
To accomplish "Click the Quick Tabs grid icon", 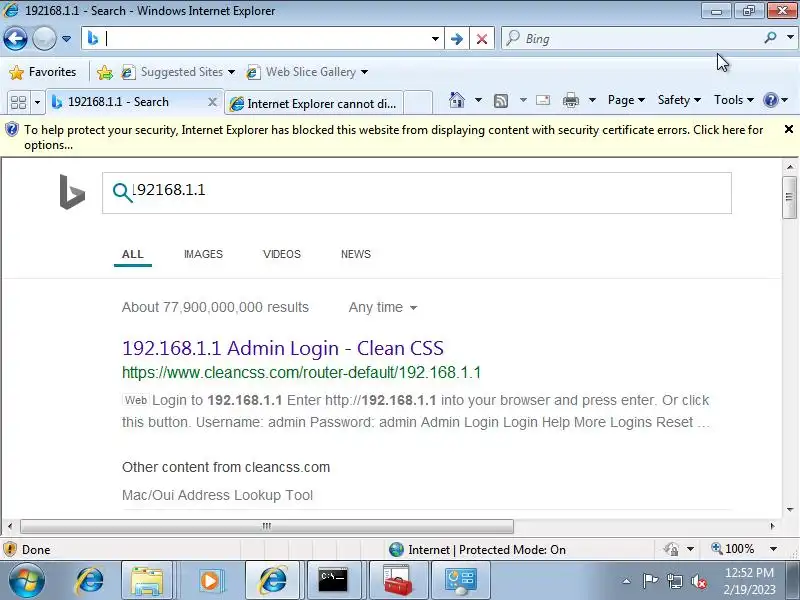I will pos(18,103).
